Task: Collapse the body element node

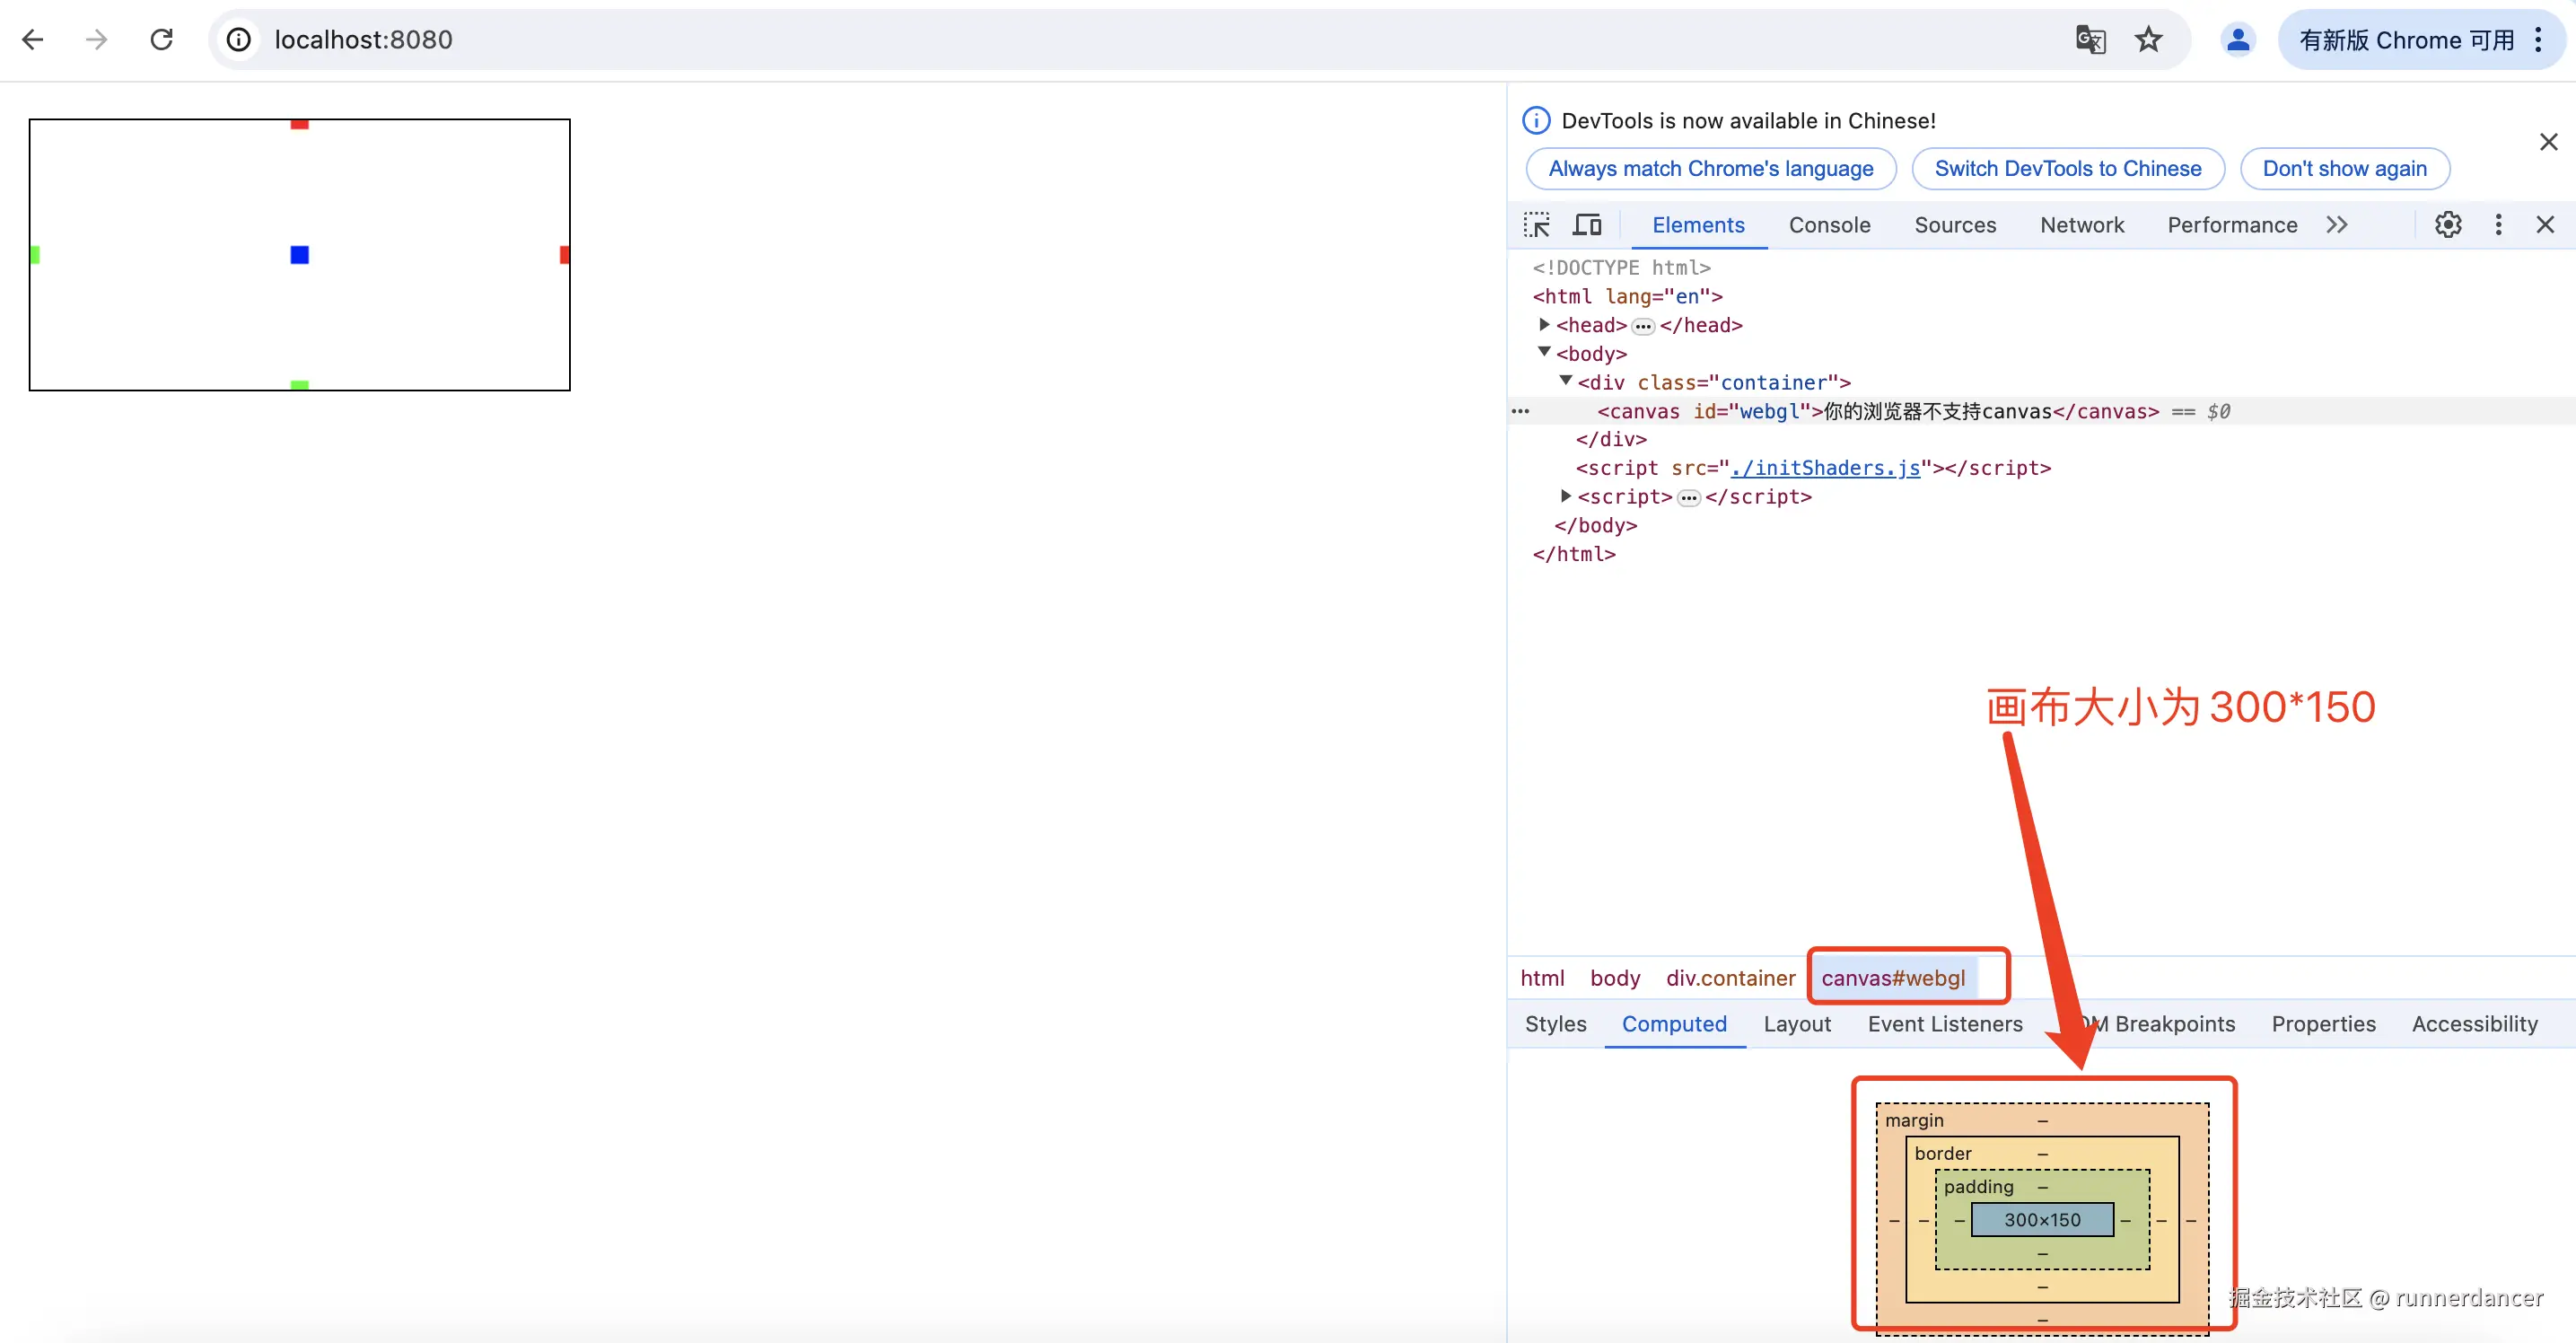Action: click(x=1544, y=352)
